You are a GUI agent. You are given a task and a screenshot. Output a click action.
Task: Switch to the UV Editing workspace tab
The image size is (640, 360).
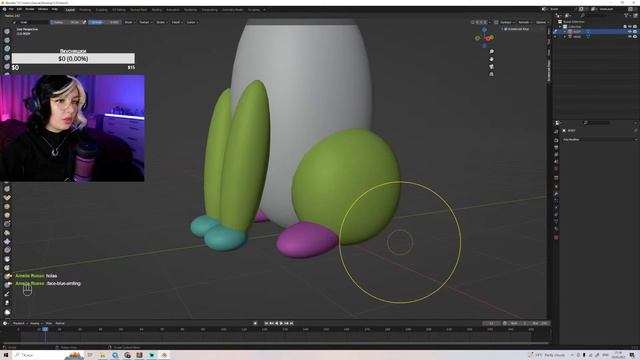(119, 9)
